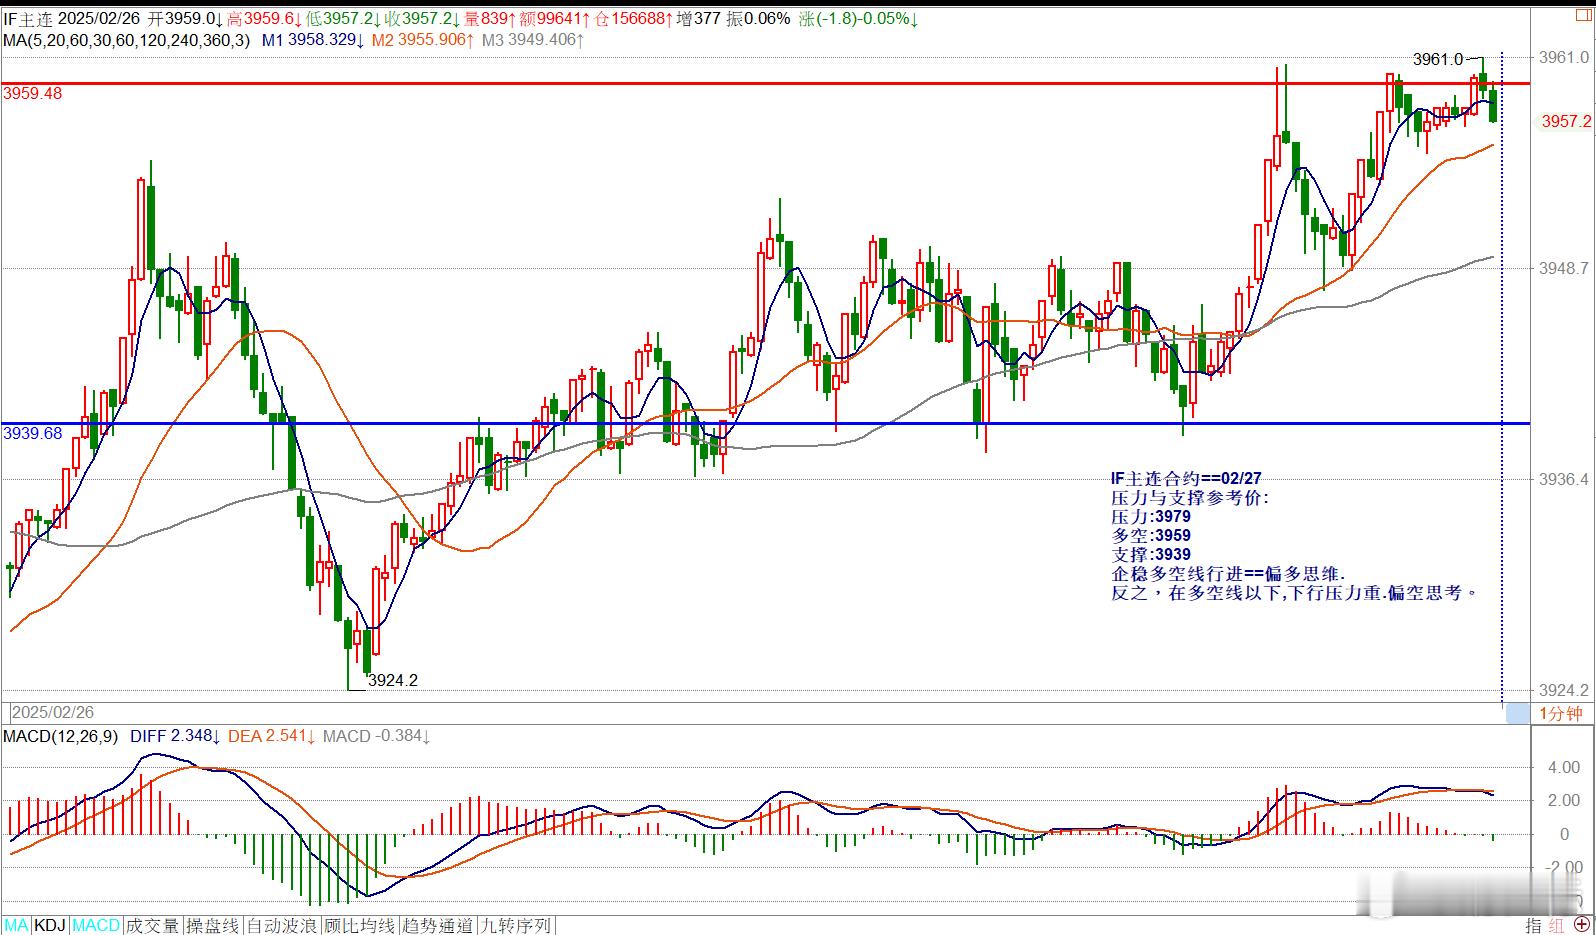Click the 增377 value in header
Screen dimensions: 1596x935
click(698, 19)
